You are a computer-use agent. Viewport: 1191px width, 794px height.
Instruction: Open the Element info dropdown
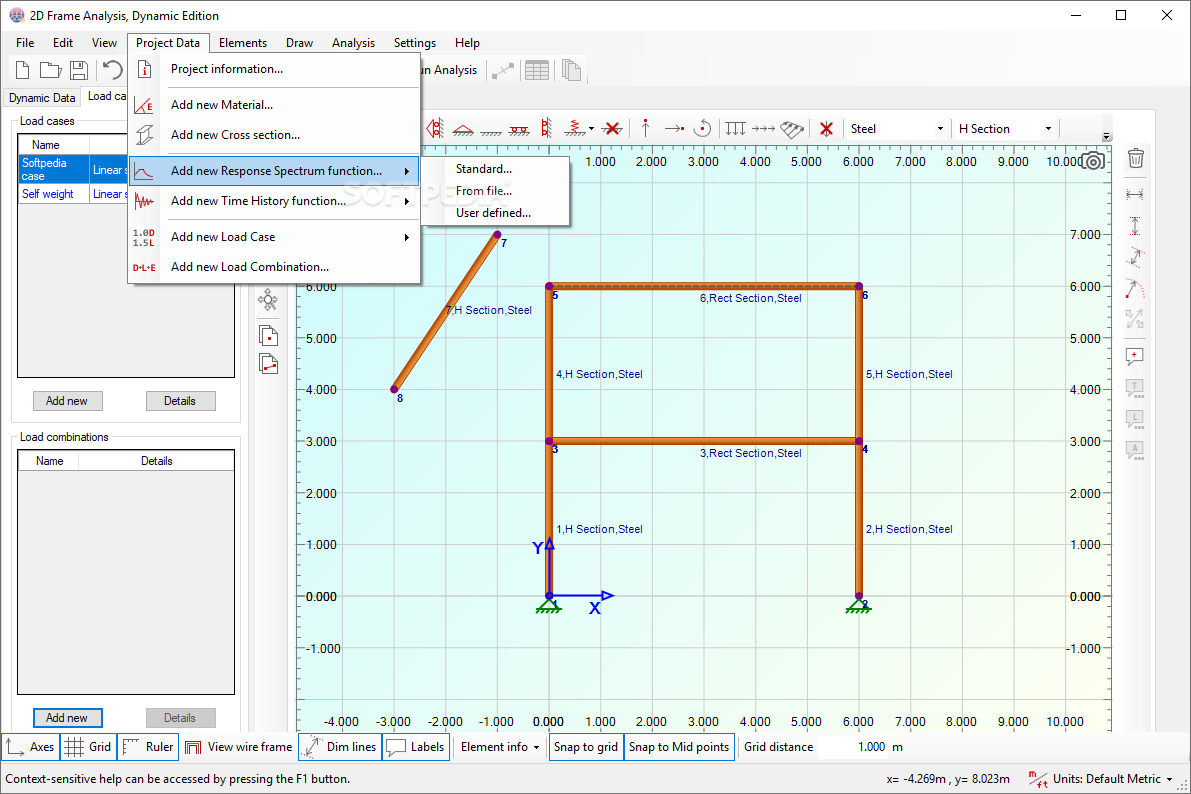(x=500, y=747)
